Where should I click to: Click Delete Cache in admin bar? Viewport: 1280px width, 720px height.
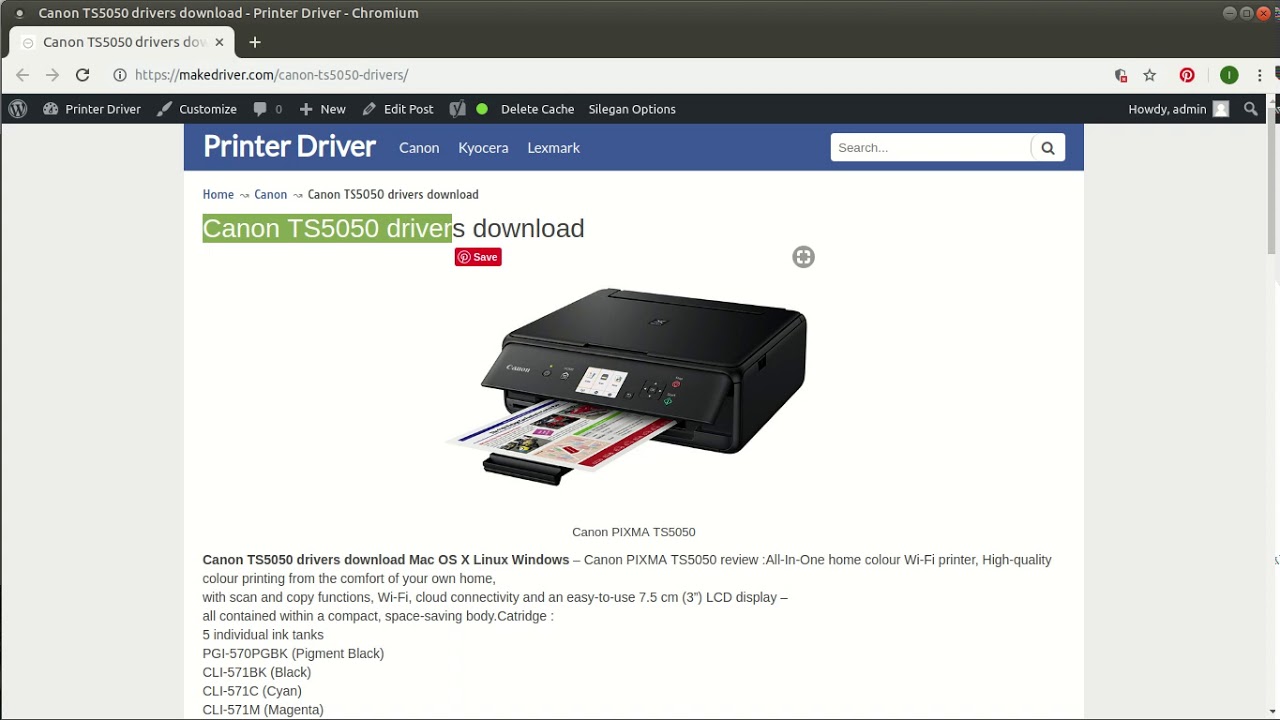coord(538,109)
